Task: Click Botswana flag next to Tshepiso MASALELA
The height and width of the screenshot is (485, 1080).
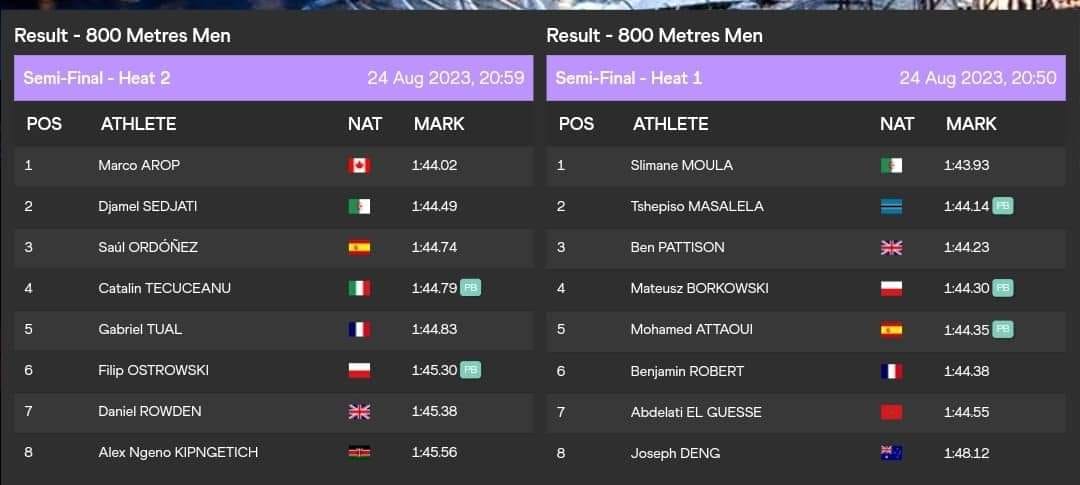Action: point(891,206)
